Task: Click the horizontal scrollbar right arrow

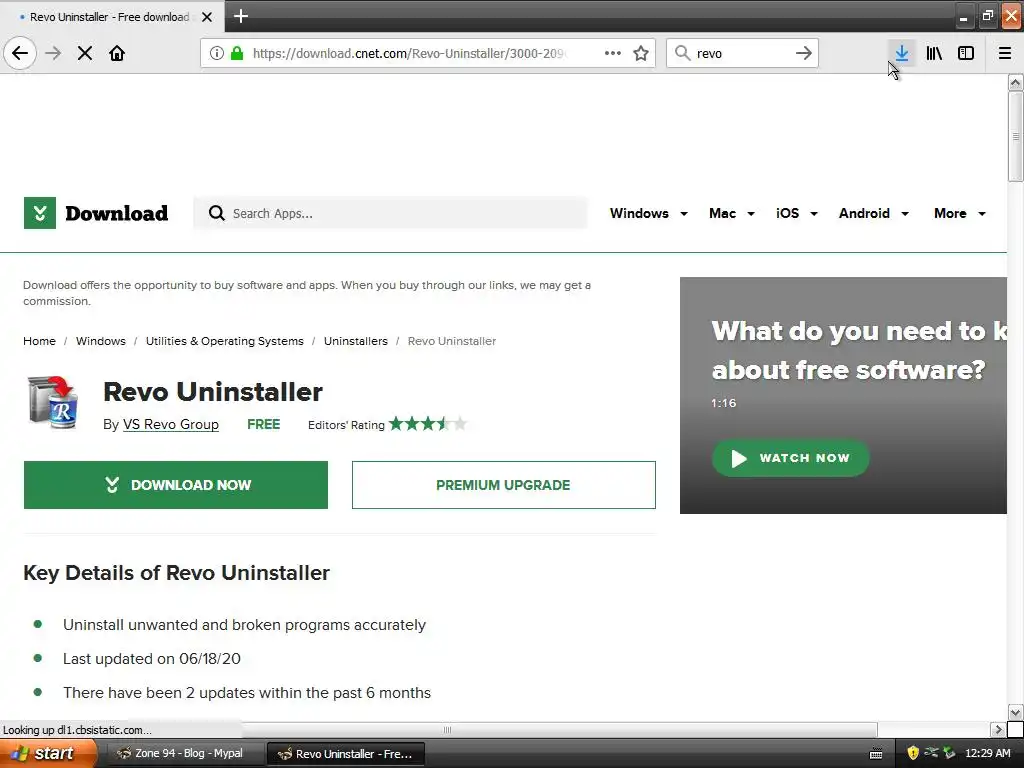Action: [998, 729]
